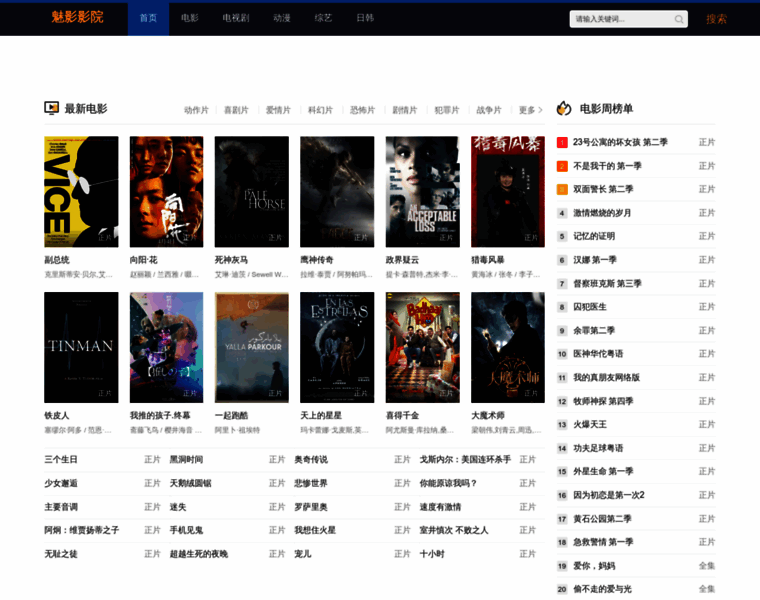Open the 大魔术师 poster
Screen dimensions: 760x600
tap(508, 347)
